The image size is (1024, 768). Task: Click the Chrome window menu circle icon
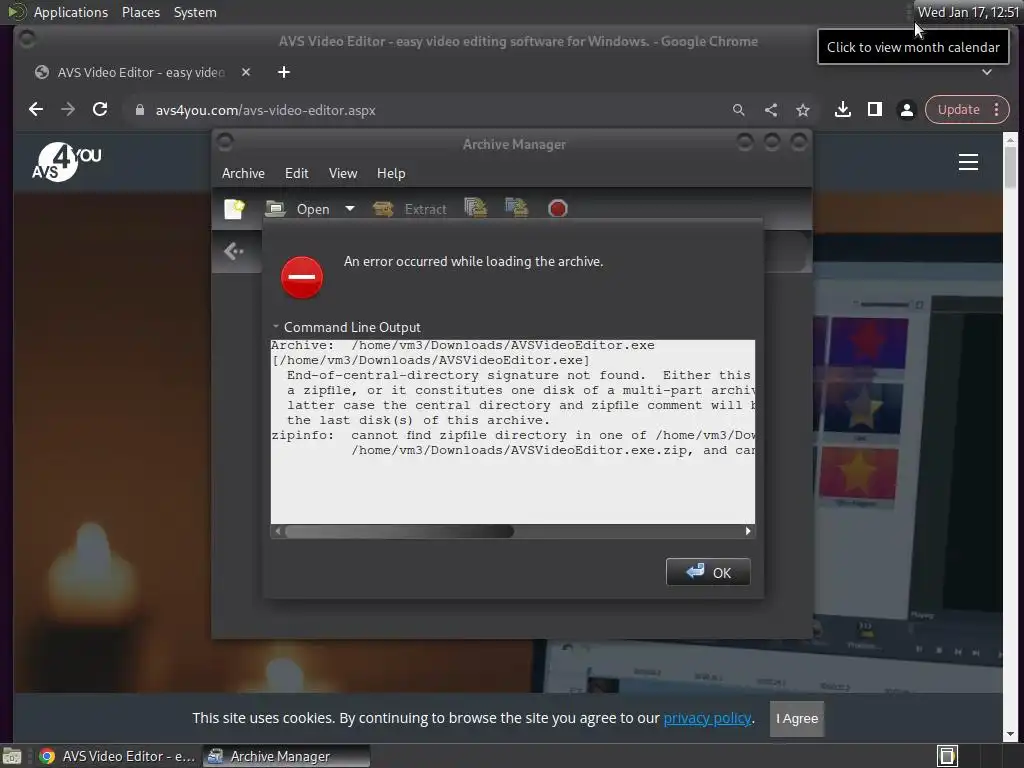coord(27,40)
